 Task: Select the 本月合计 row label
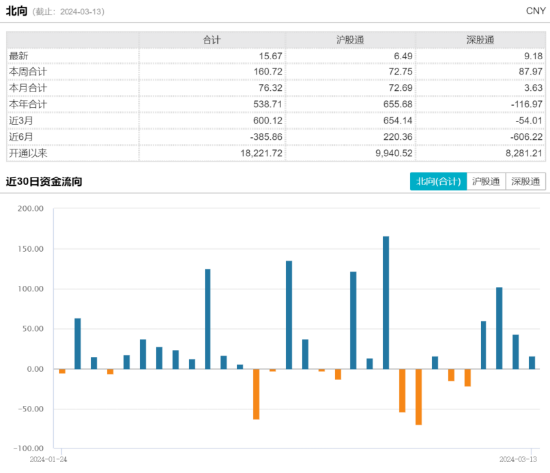[x=28, y=88]
